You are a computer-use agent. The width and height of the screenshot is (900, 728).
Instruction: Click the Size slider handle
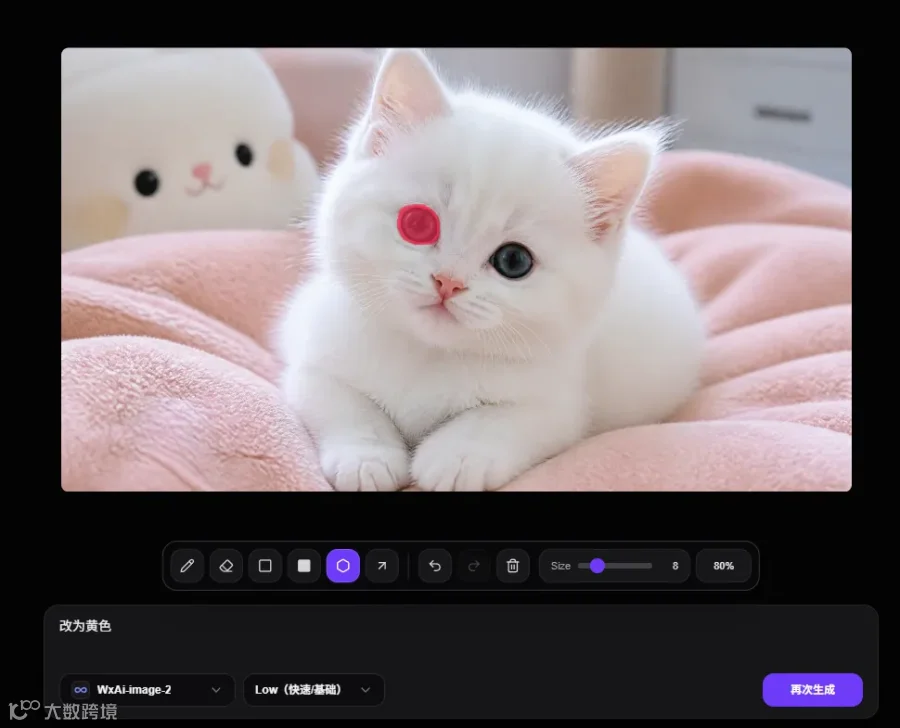597,566
